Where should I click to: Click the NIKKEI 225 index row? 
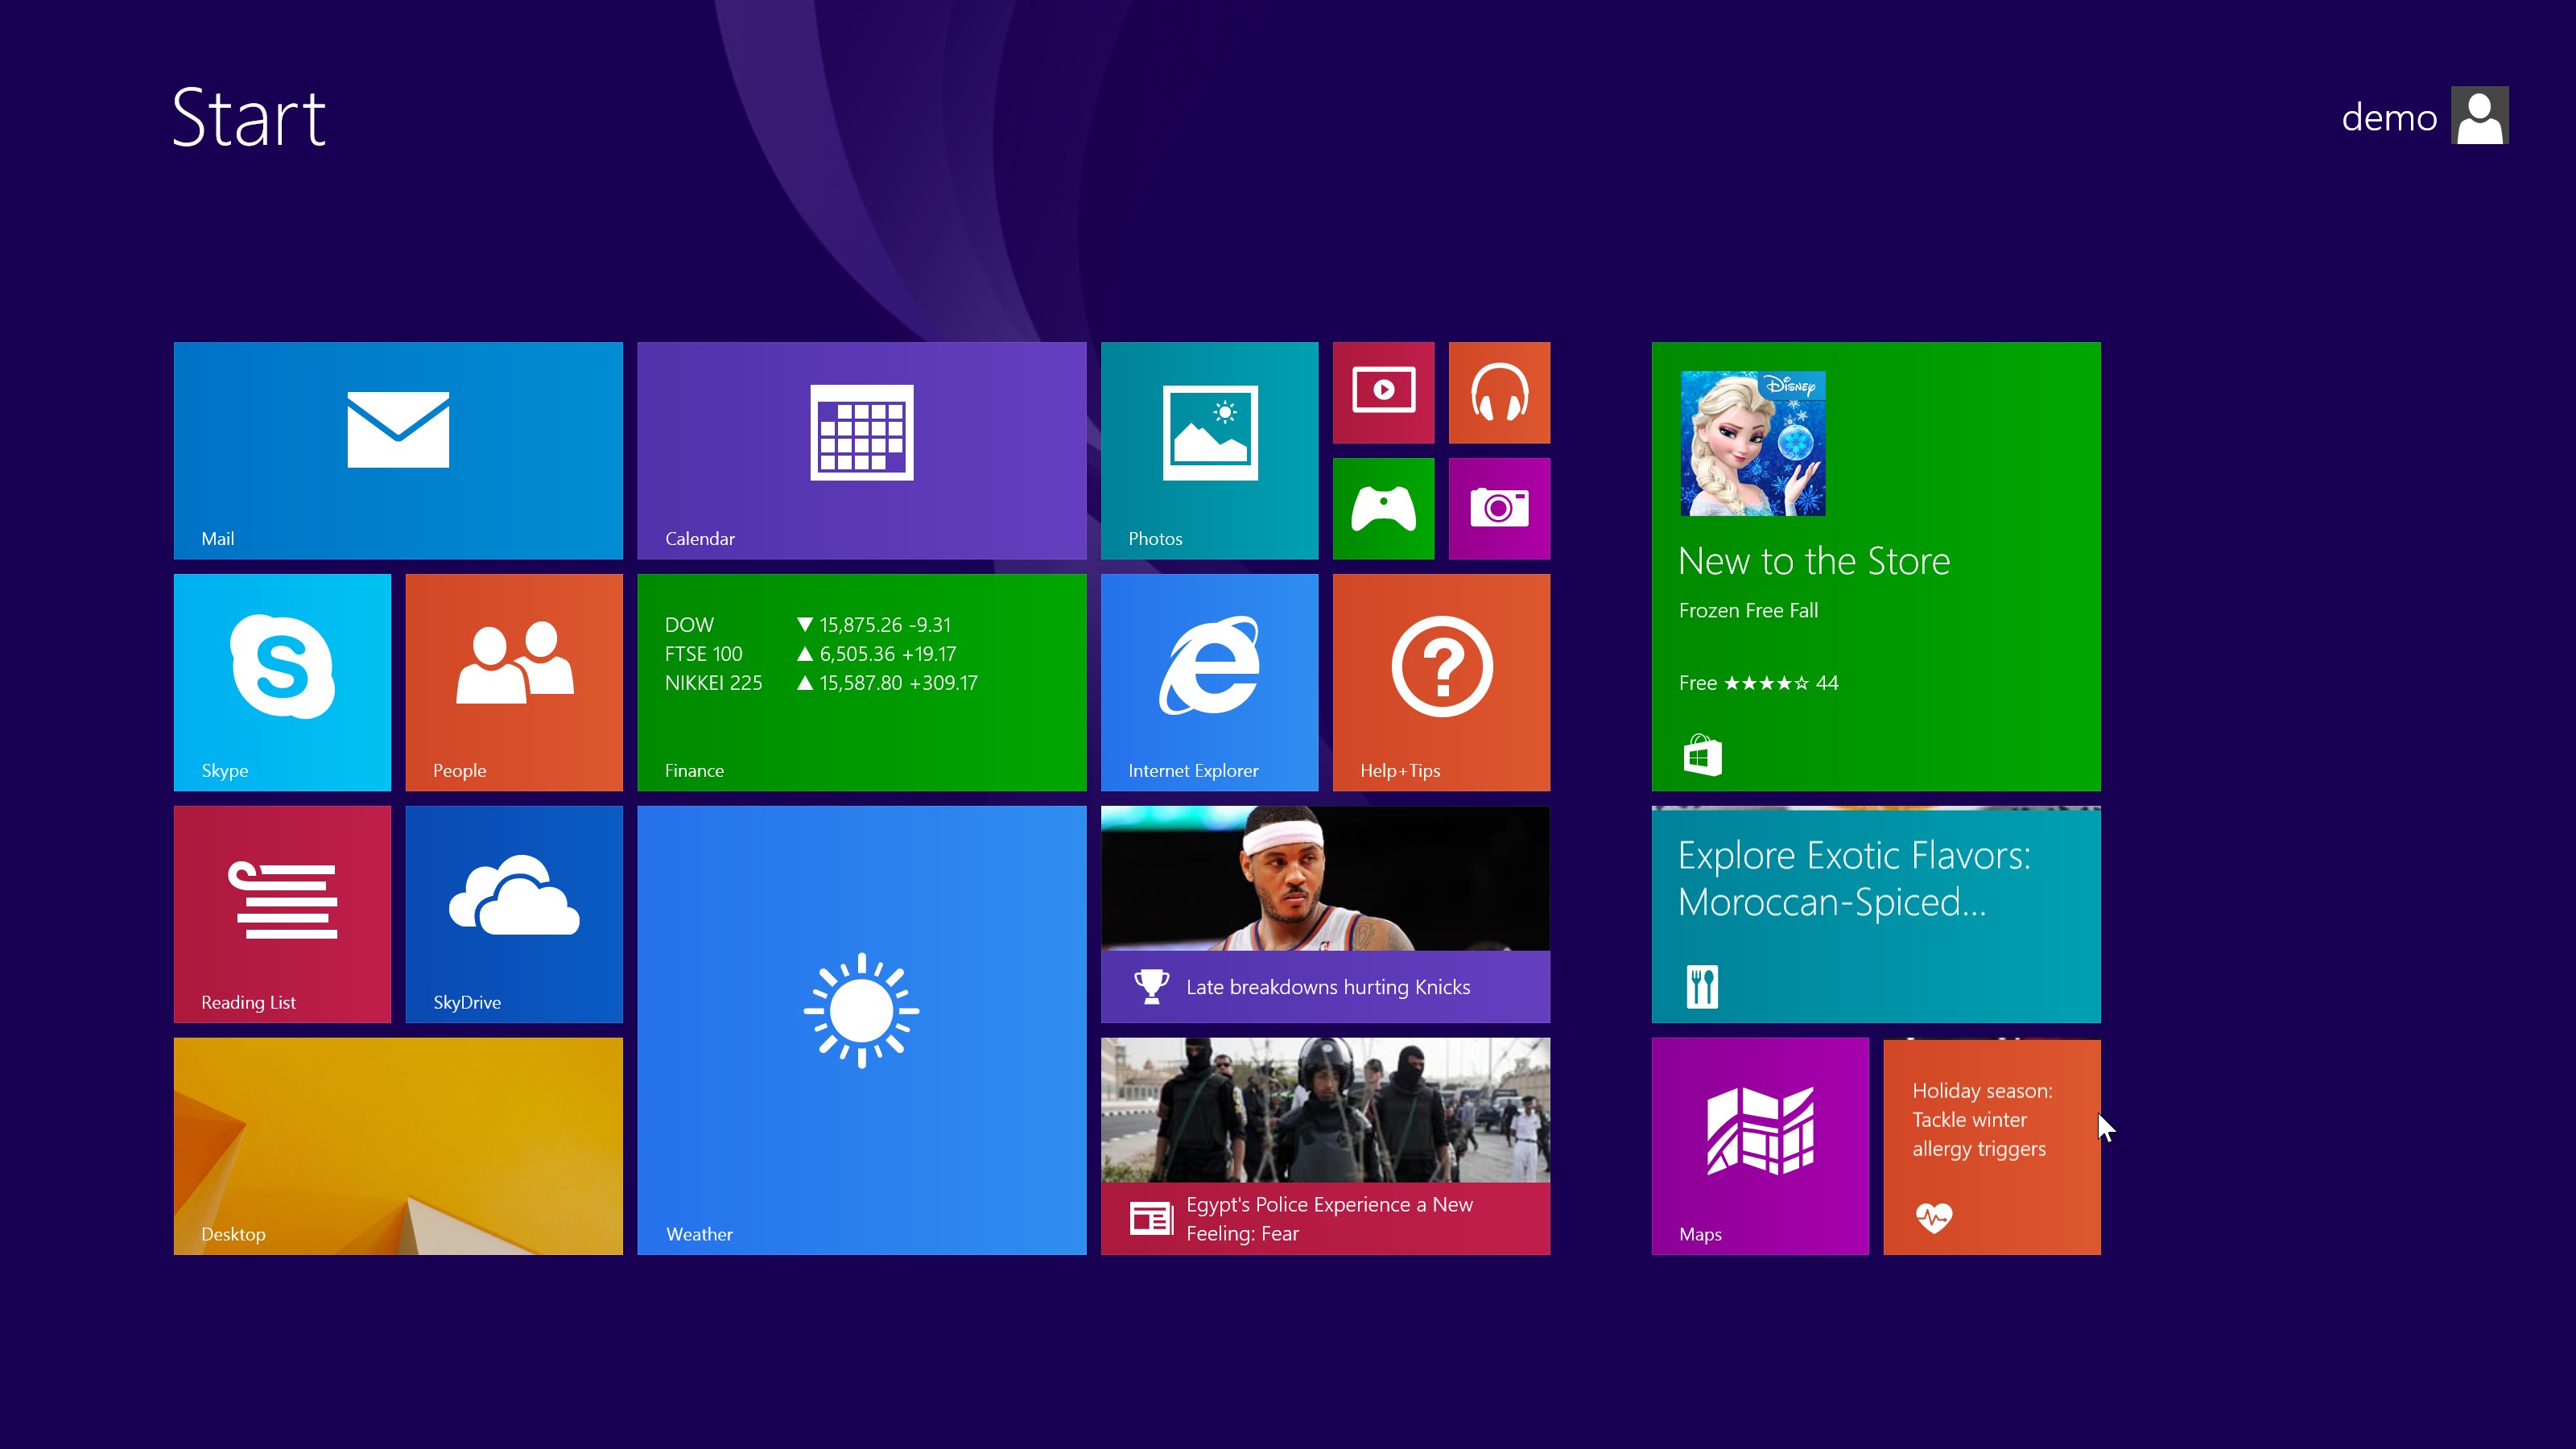[x=821, y=683]
